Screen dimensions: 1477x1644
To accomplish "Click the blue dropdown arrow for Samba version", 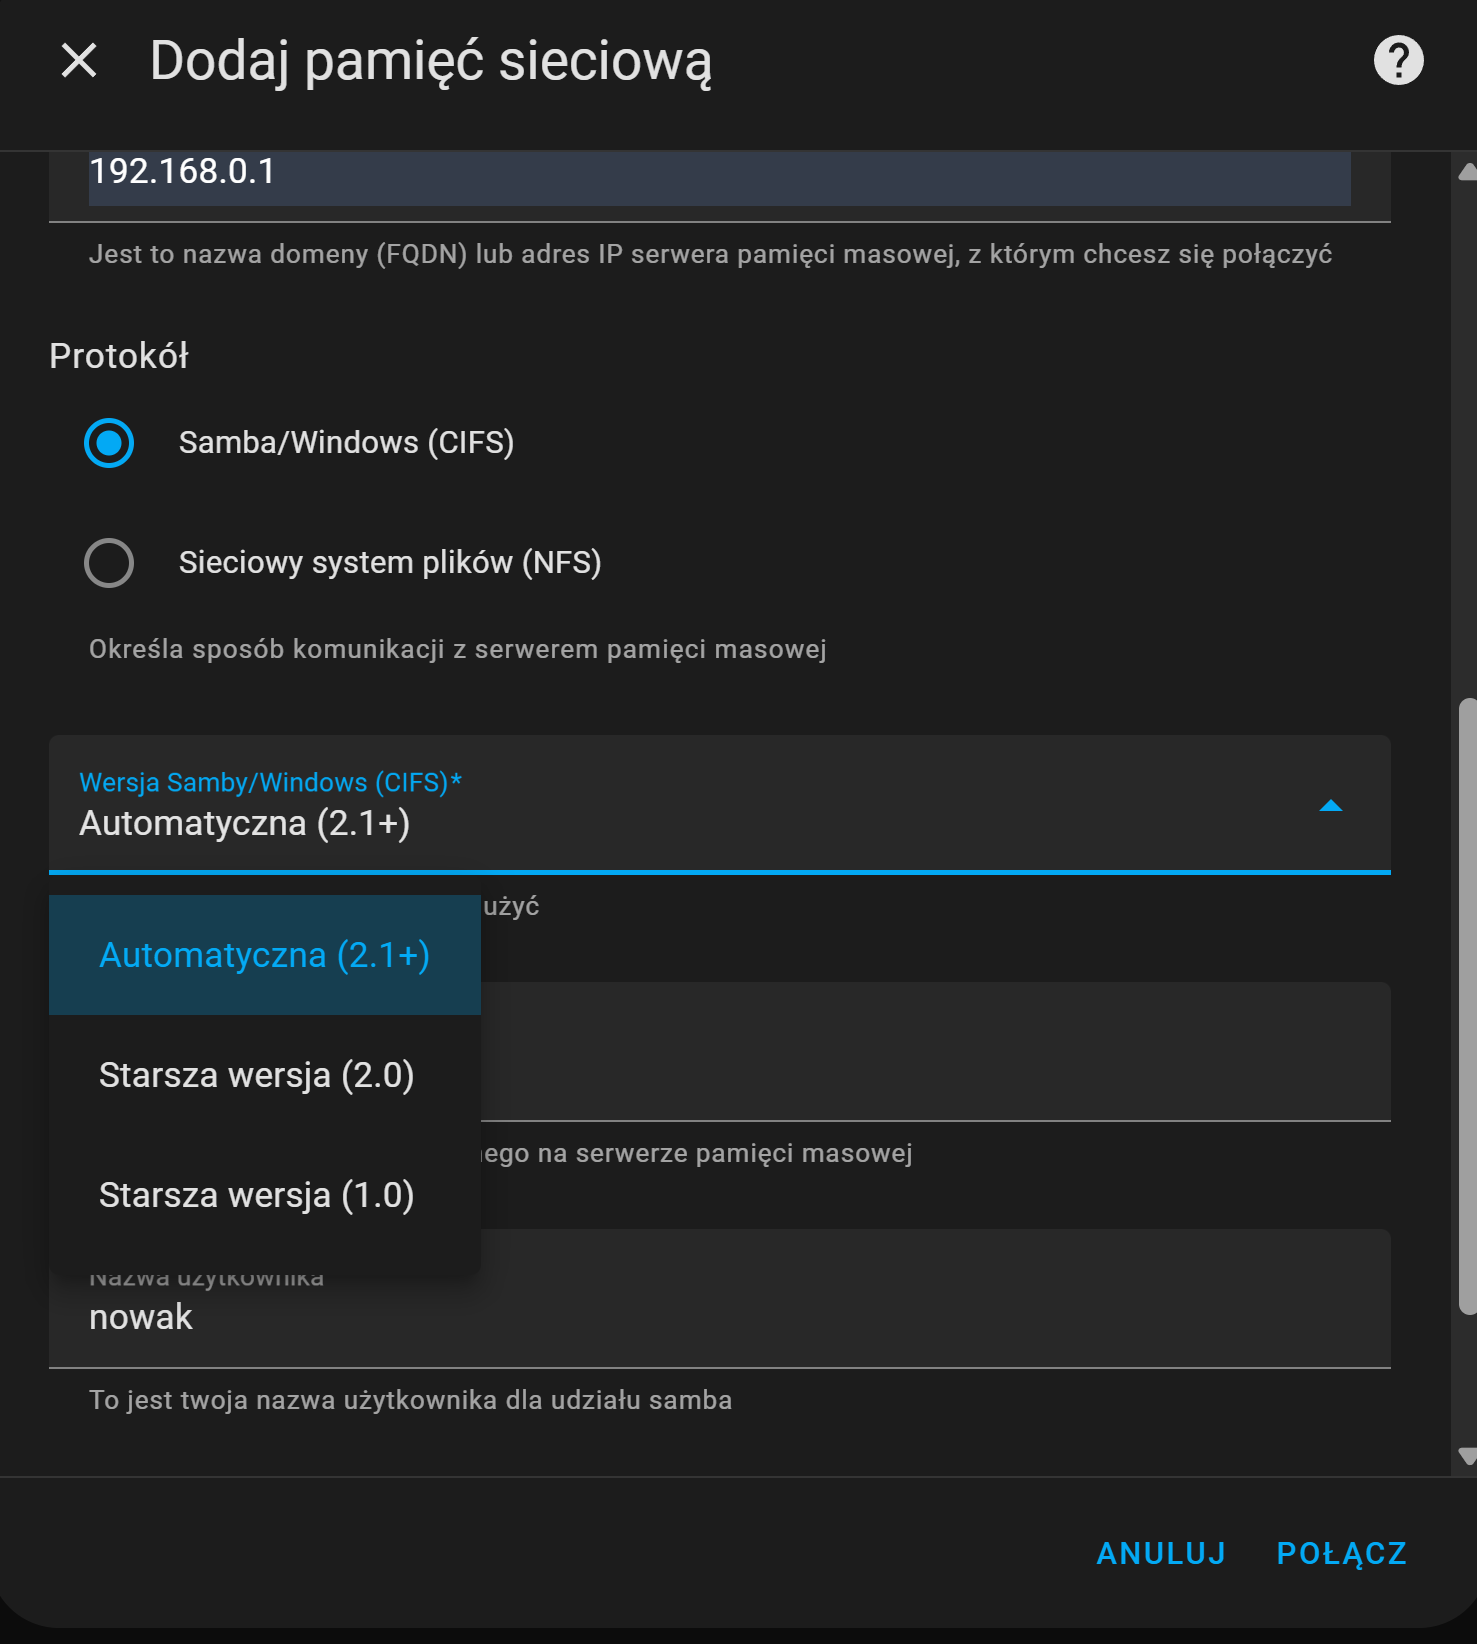I will pyautogui.click(x=1330, y=806).
